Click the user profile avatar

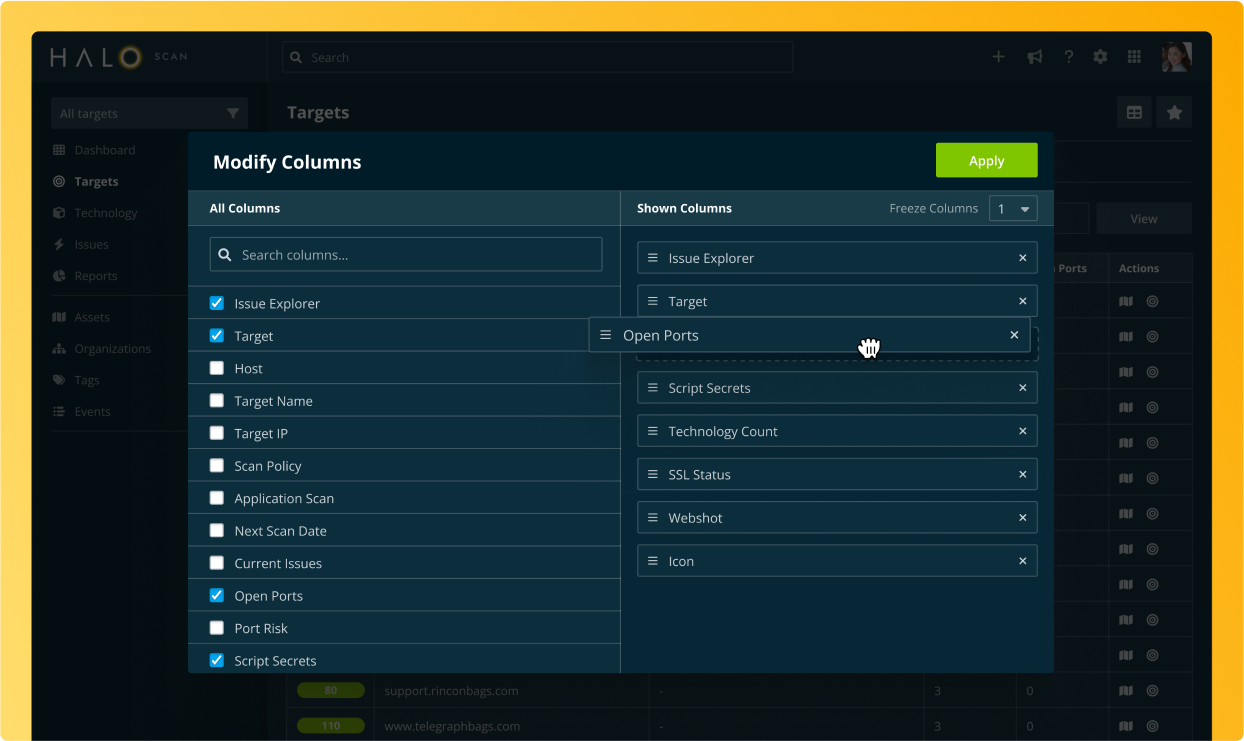click(x=1176, y=57)
